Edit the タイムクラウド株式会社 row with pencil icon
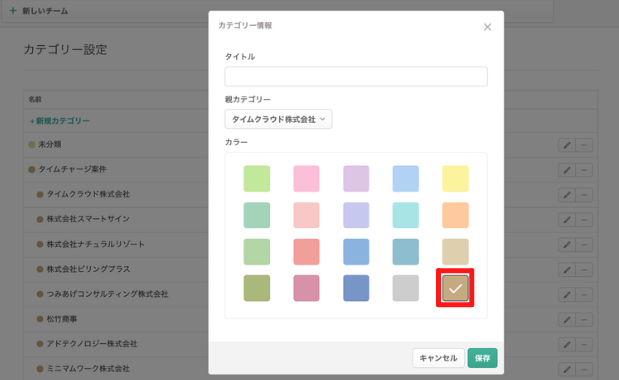Screen dimensions: 619x380 567,195
